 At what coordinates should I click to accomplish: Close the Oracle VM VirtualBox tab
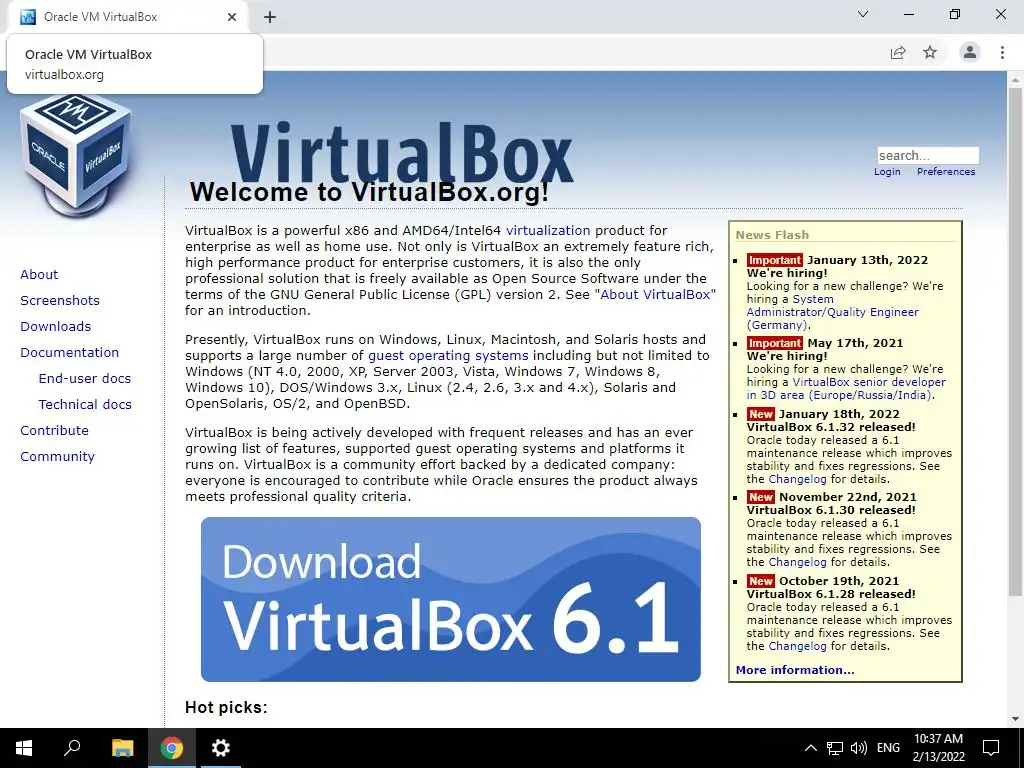tap(232, 17)
